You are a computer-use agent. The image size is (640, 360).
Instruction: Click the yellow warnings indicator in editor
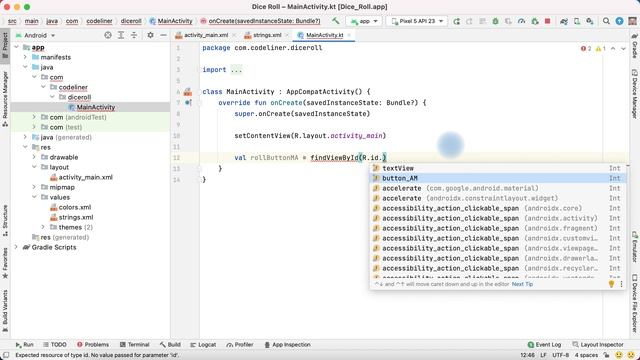600,49
